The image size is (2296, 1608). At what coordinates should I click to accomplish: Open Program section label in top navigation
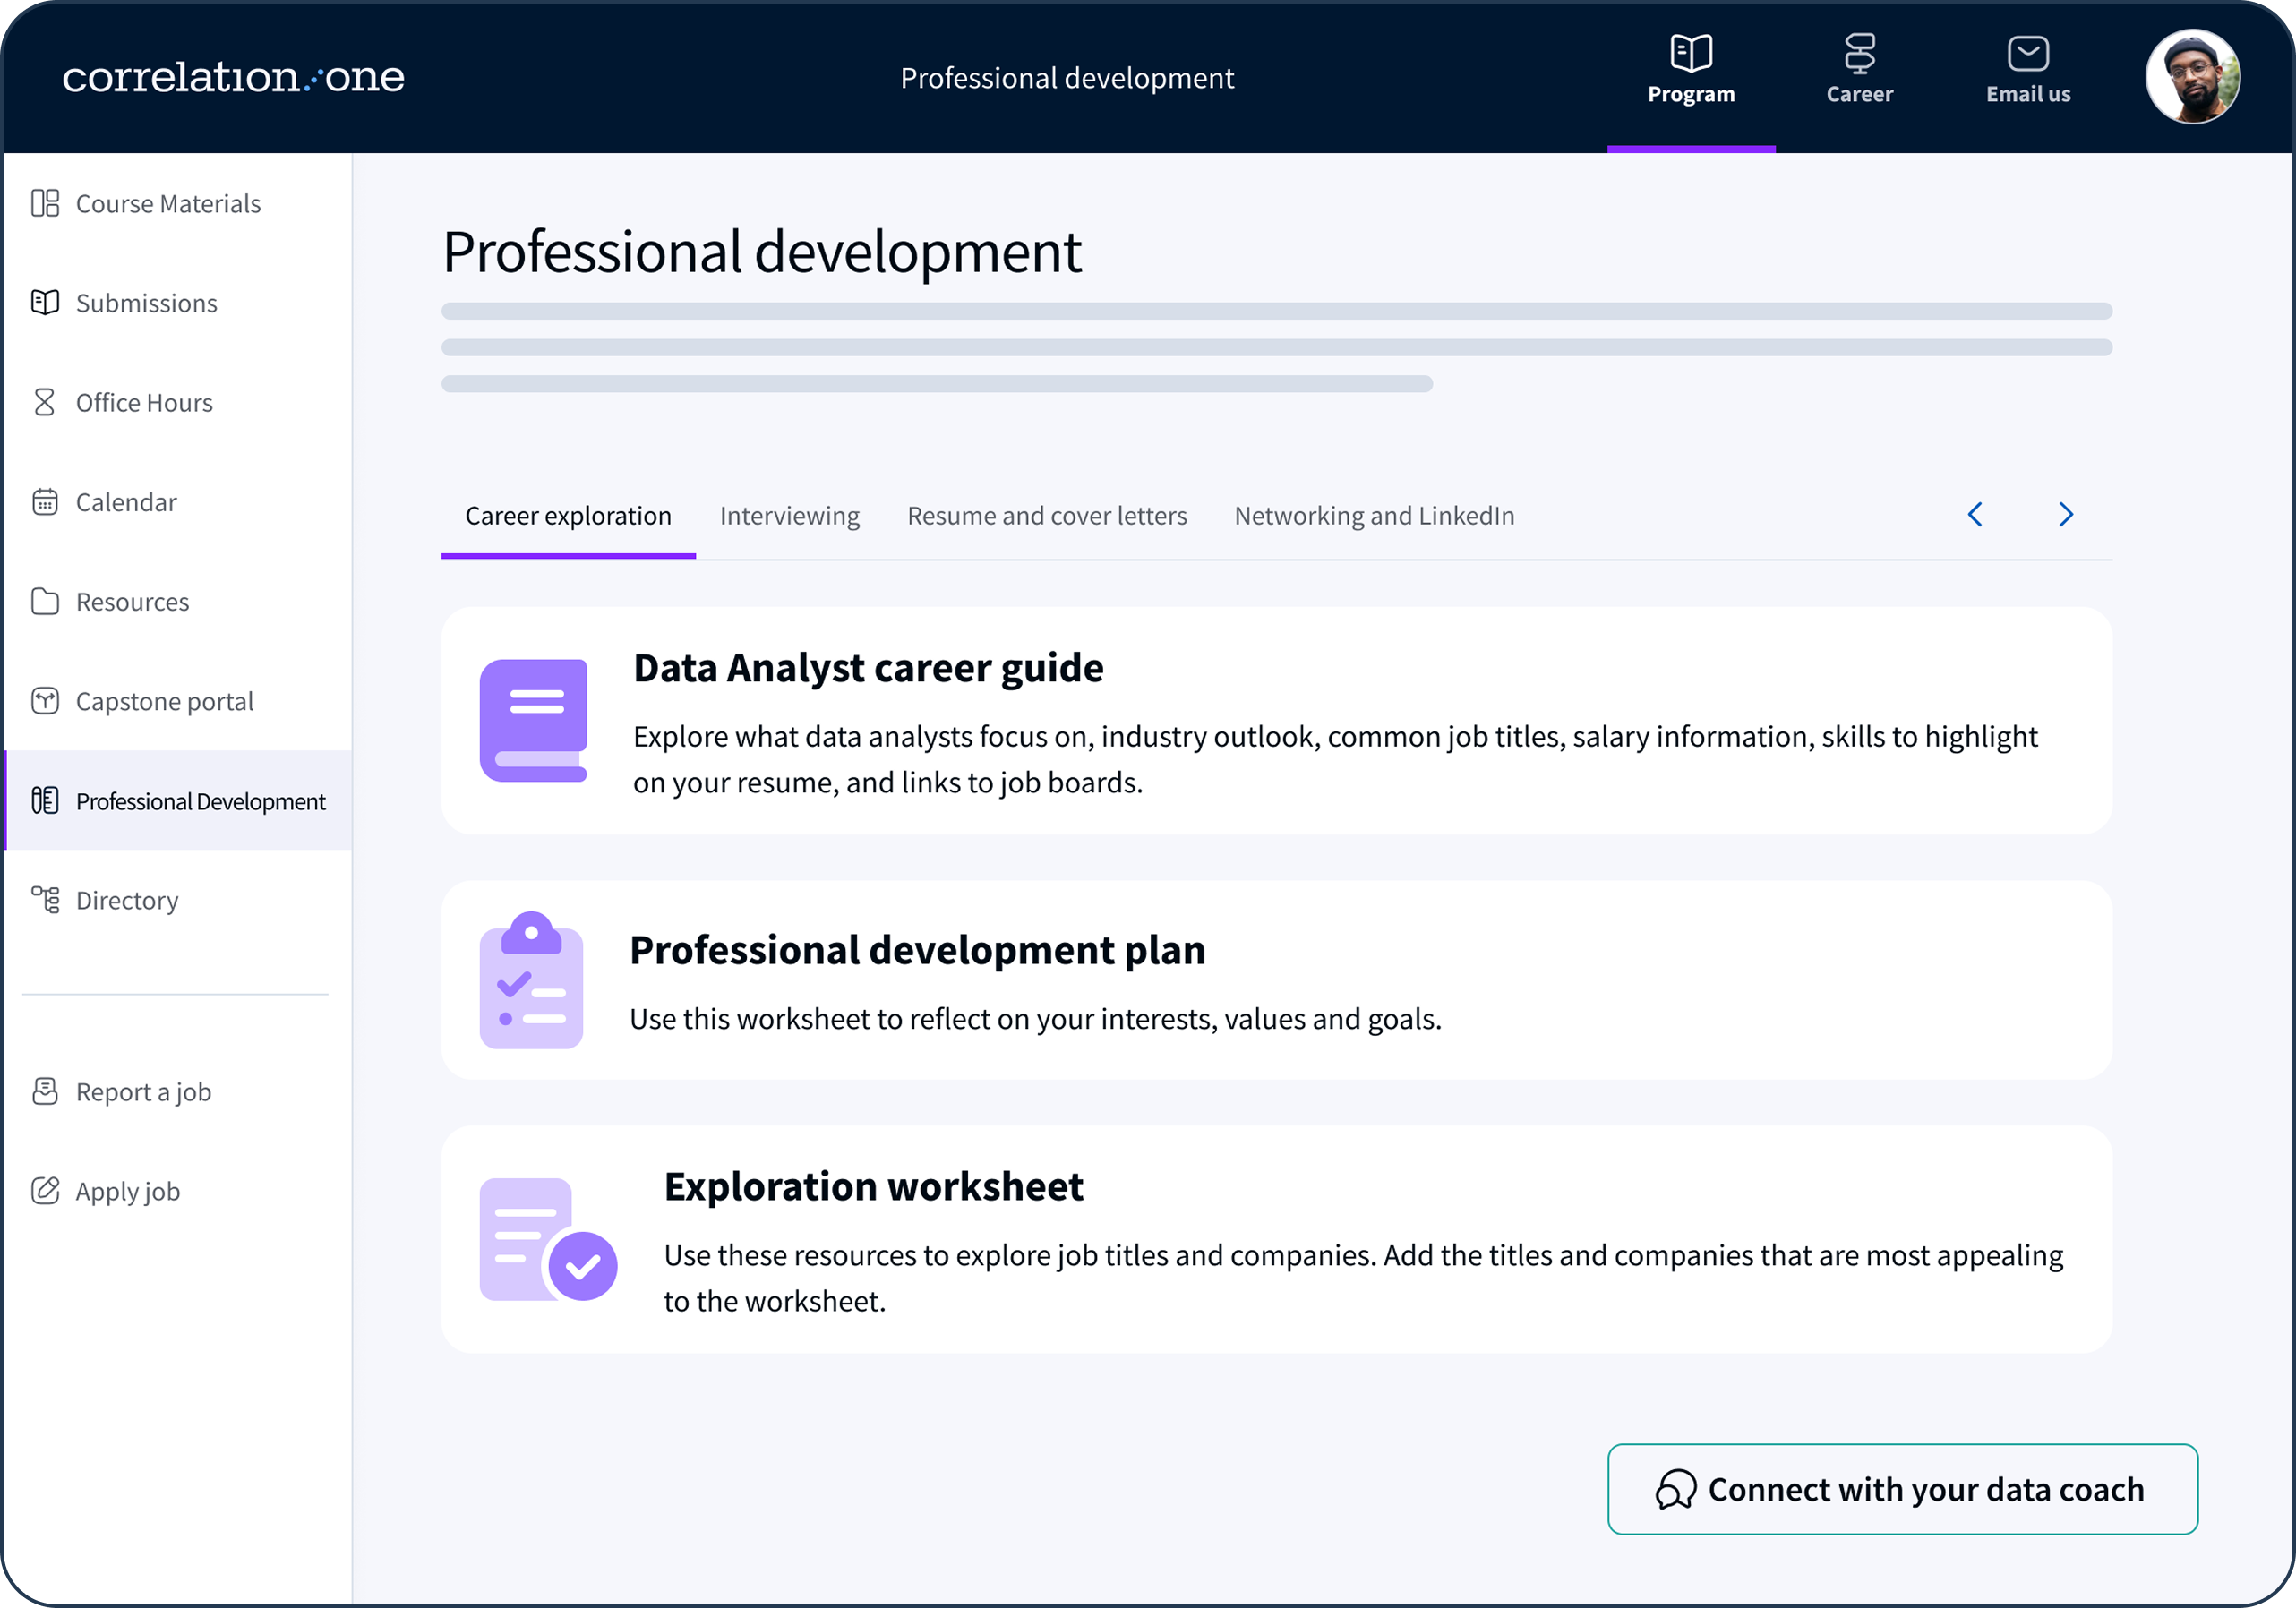(x=1691, y=94)
